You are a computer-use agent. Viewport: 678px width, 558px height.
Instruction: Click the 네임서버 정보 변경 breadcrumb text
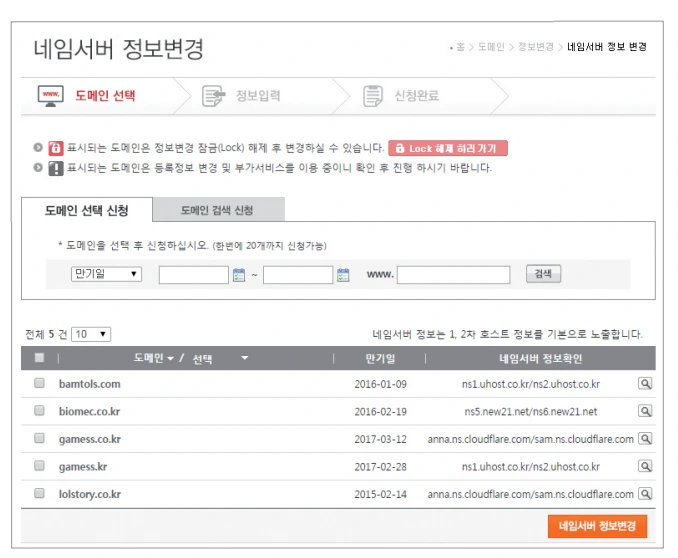[x=607, y=47]
